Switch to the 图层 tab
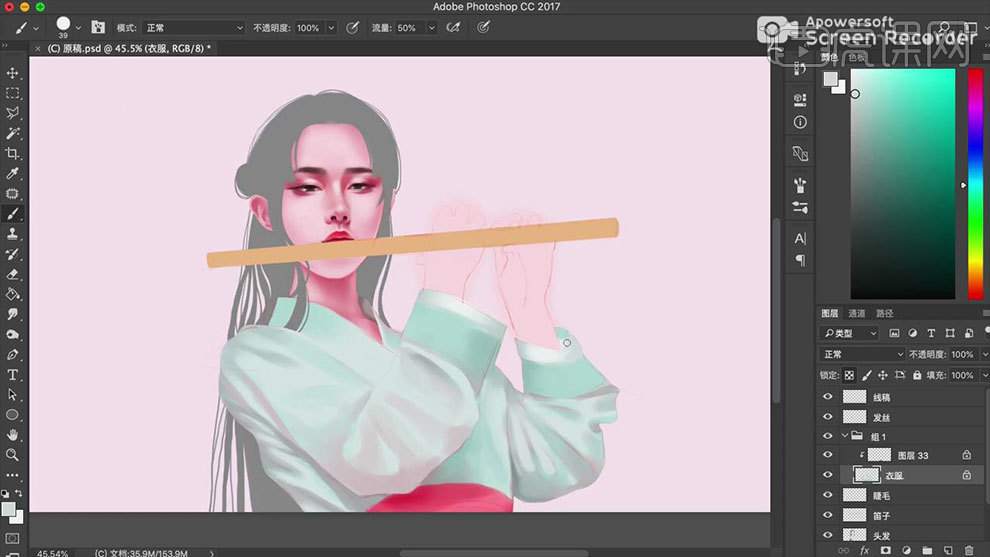This screenshot has height=557, width=990. [x=830, y=313]
